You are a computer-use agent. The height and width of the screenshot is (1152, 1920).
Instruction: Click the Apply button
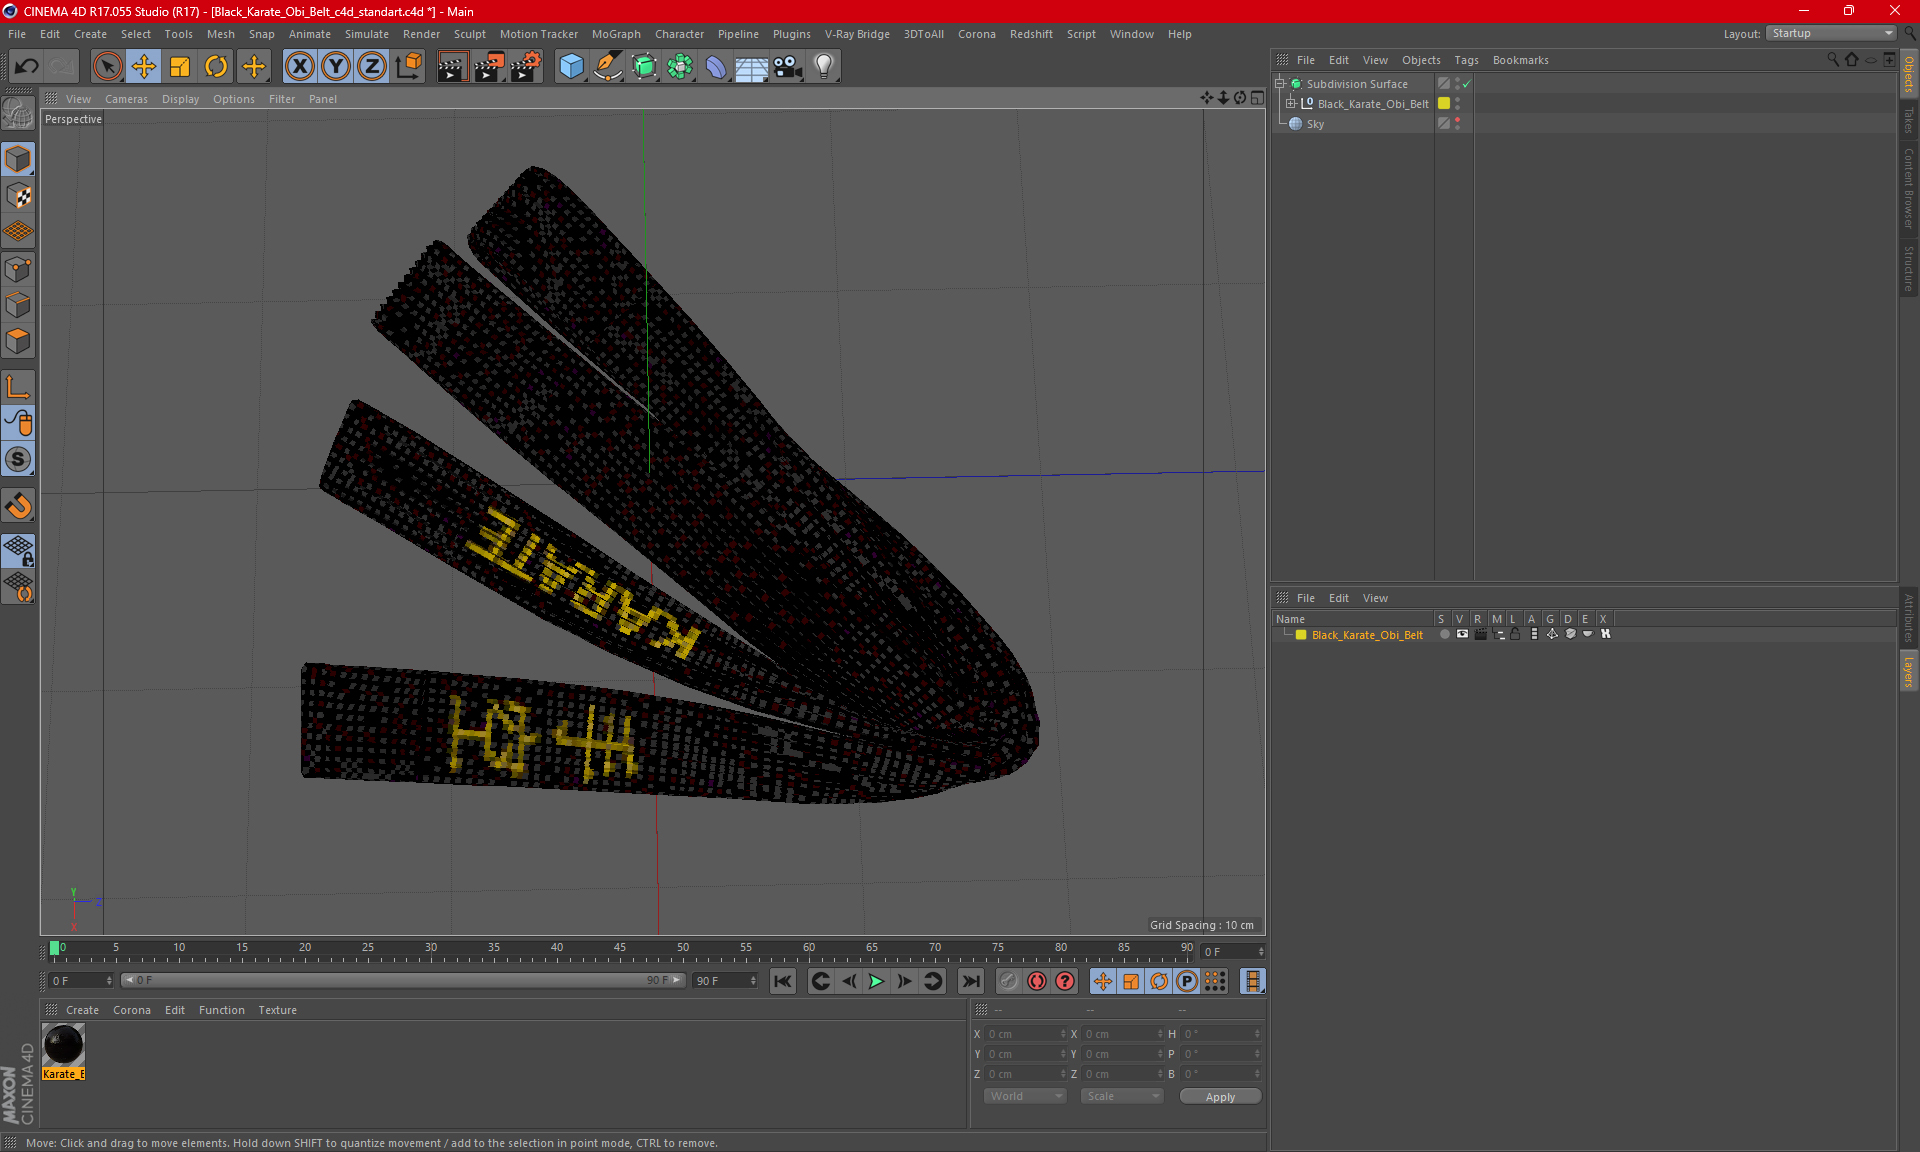pyautogui.click(x=1220, y=1097)
